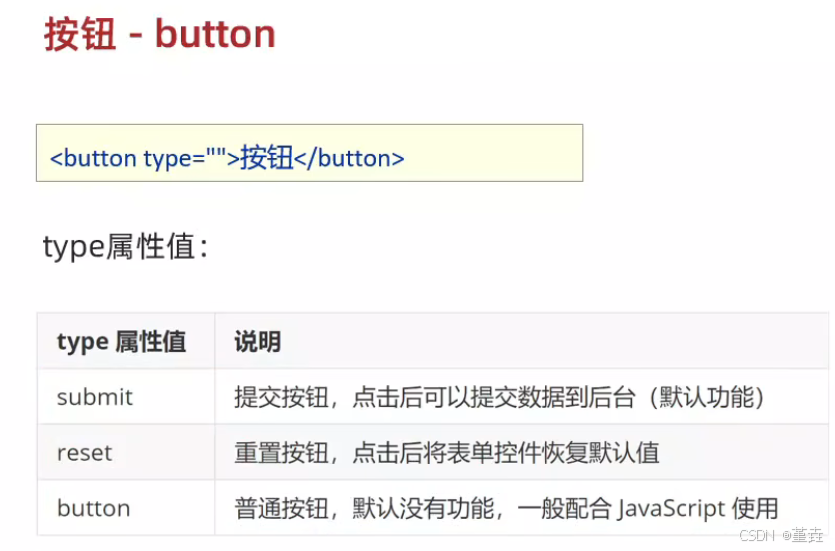Click the code line '<button type="">按钮</button>'
Viewport: 835px width, 551px height.
pyautogui.click(x=227, y=158)
